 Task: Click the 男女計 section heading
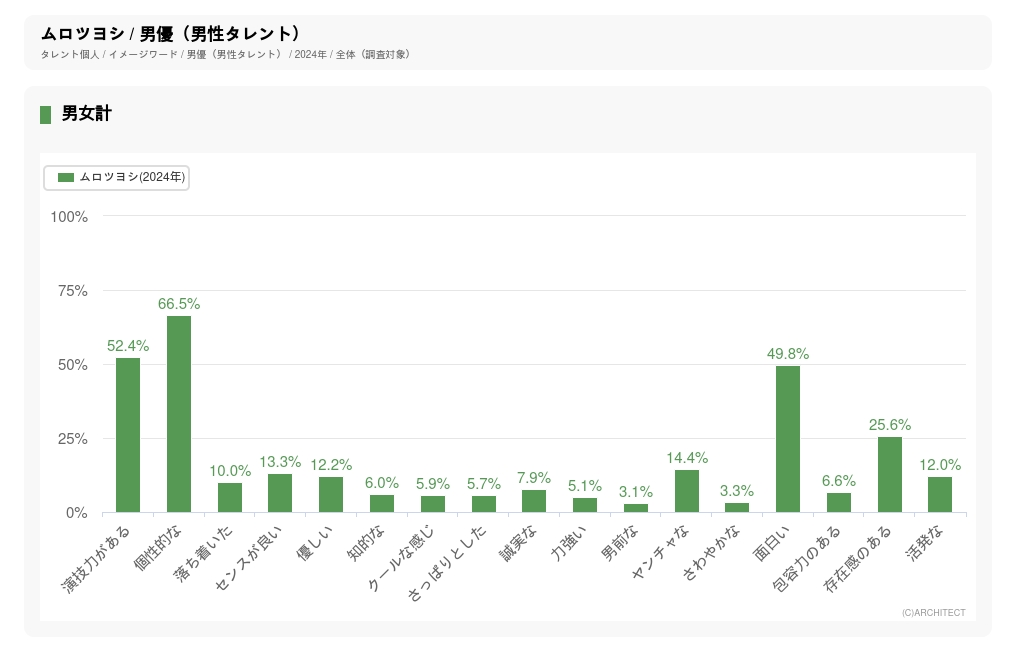[x=87, y=114]
